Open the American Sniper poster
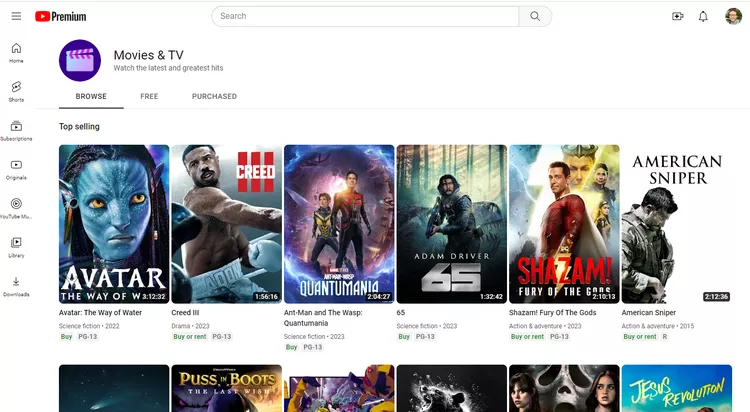This screenshot has width=750, height=412. (x=677, y=224)
